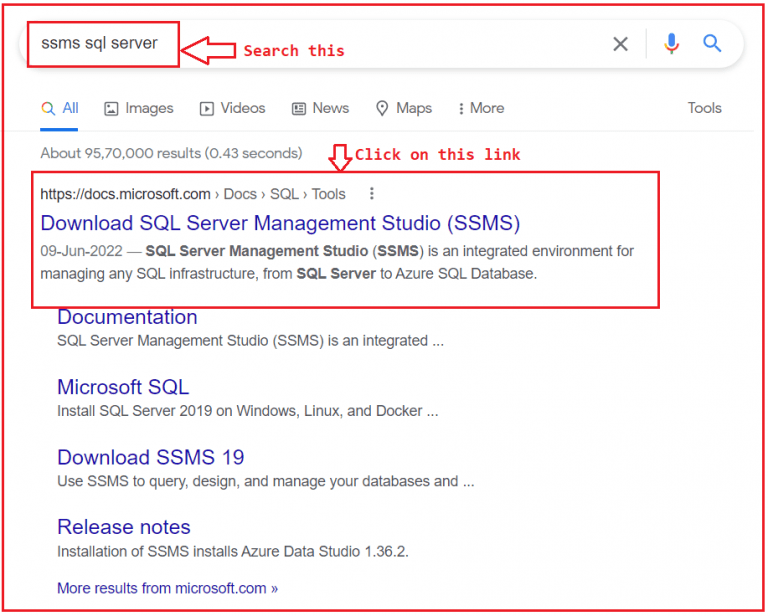Switch to the Videos tab
This screenshot has height=616, width=768.
click(233, 108)
